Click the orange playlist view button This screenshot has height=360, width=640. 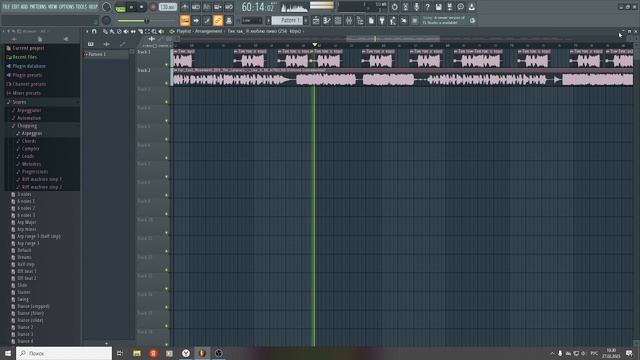point(185,20)
